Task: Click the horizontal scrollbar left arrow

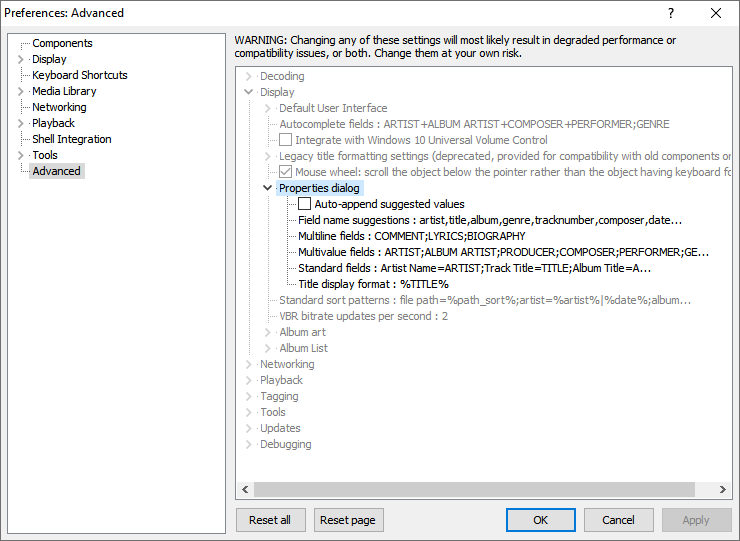Action: pyautogui.click(x=245, y=490)
